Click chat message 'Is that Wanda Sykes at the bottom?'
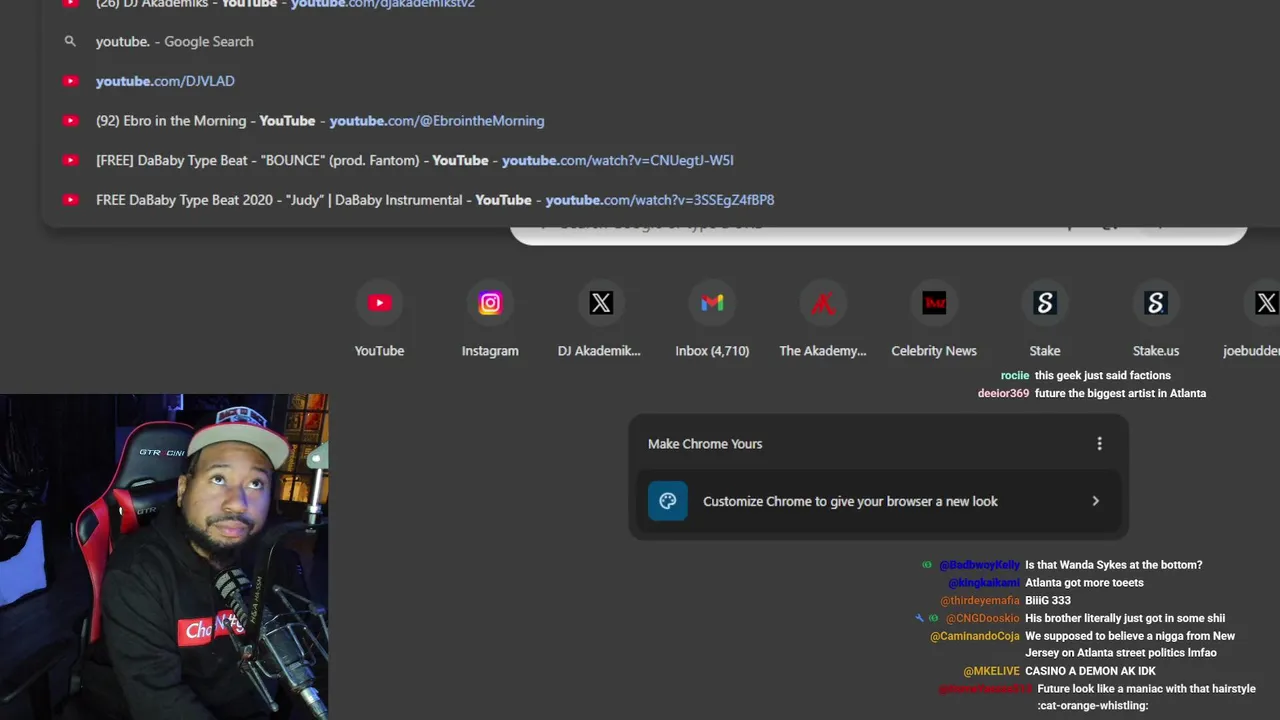This screenshot has width=1280, height=720. [1114, 565]
